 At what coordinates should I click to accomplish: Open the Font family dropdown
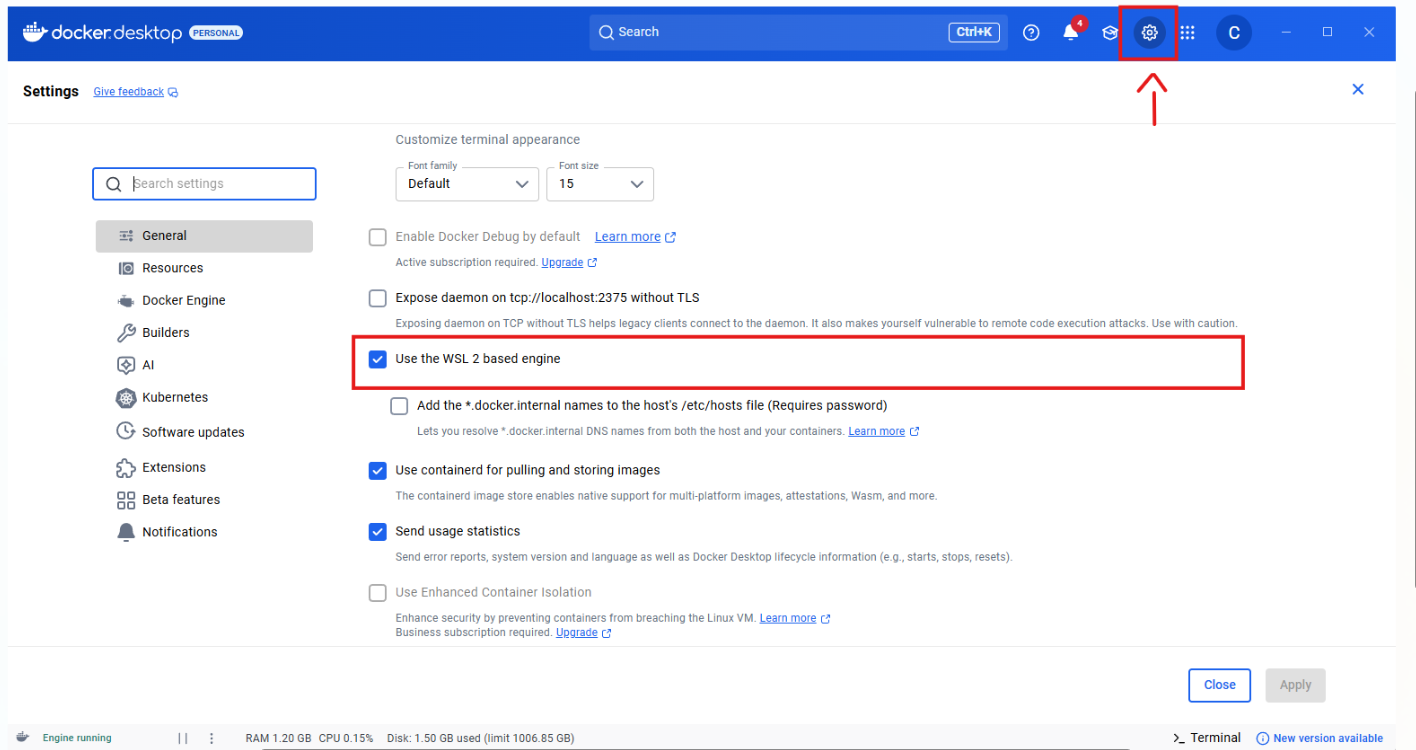[467, 184]
